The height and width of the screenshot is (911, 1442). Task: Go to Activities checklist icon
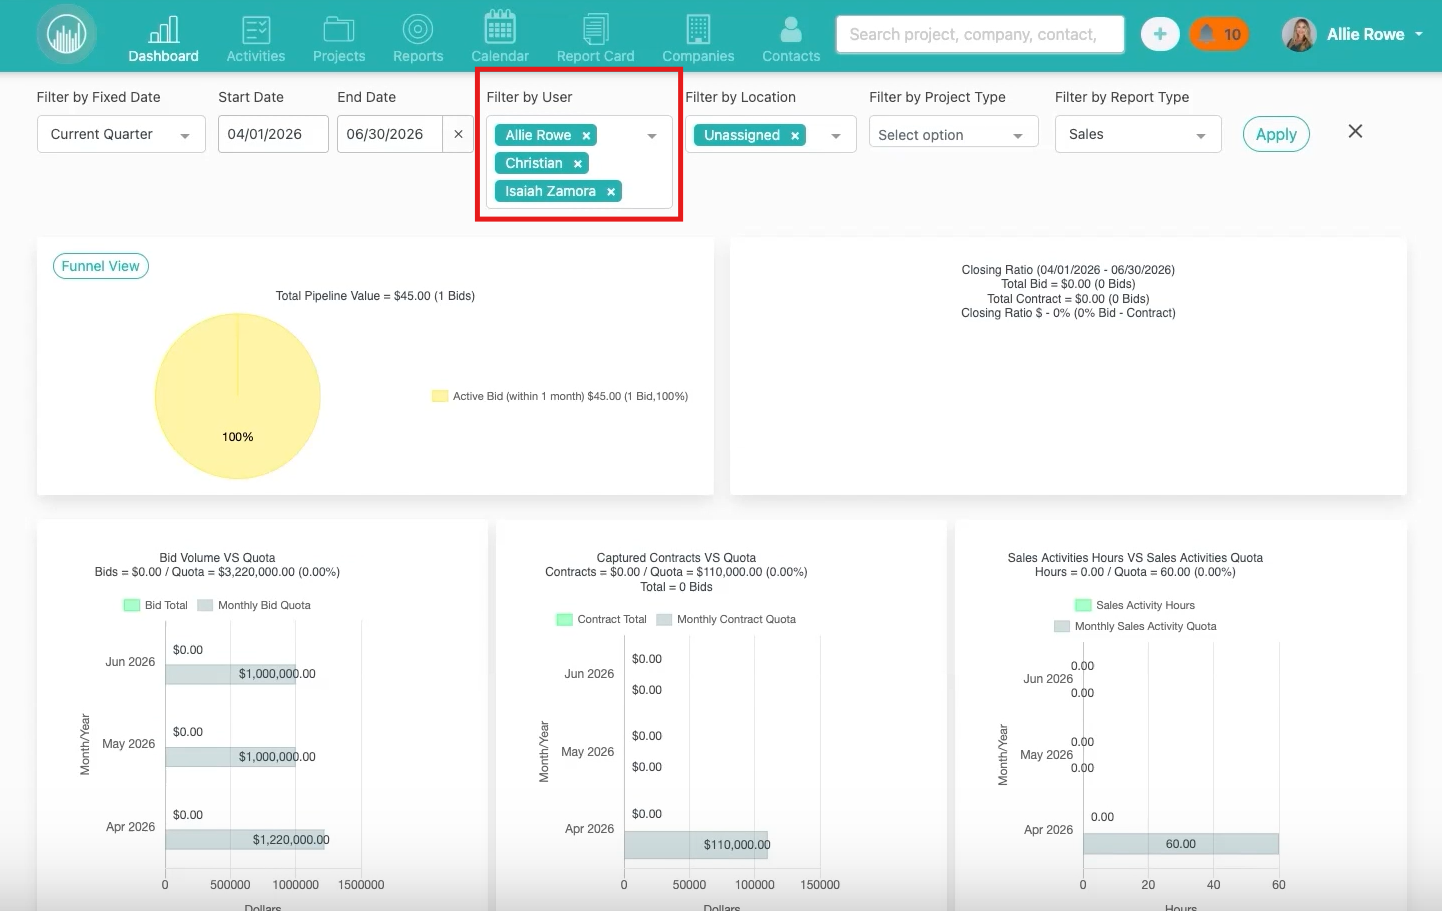coord(256,30)
